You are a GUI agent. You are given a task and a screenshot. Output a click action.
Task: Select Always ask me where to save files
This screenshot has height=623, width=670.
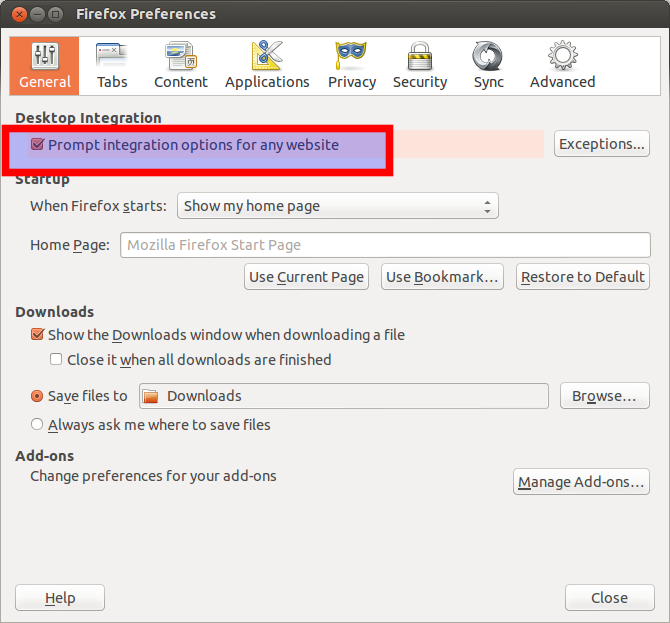pos(38,424)
